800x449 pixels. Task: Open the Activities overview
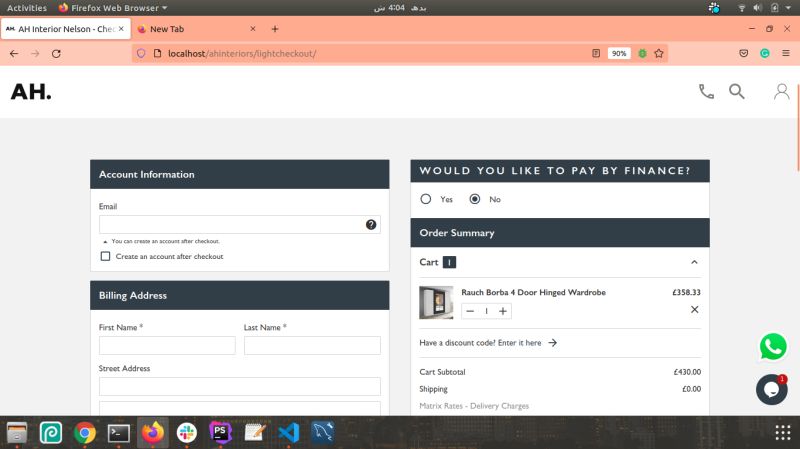point(27,8)
